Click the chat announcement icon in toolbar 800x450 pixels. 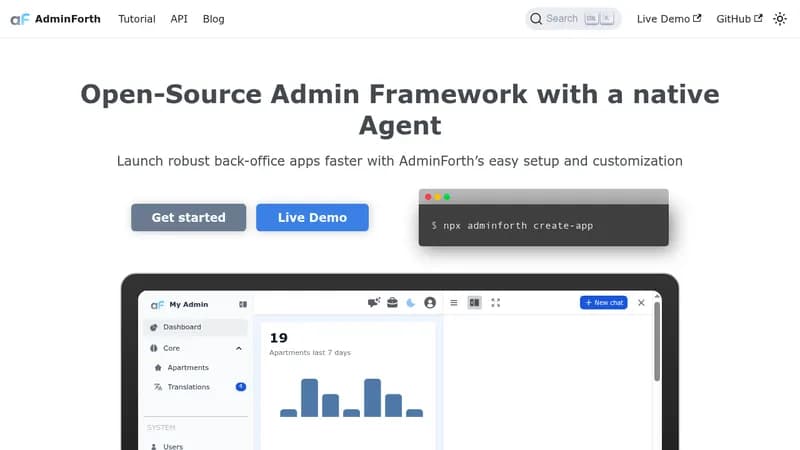click(374, 303)
